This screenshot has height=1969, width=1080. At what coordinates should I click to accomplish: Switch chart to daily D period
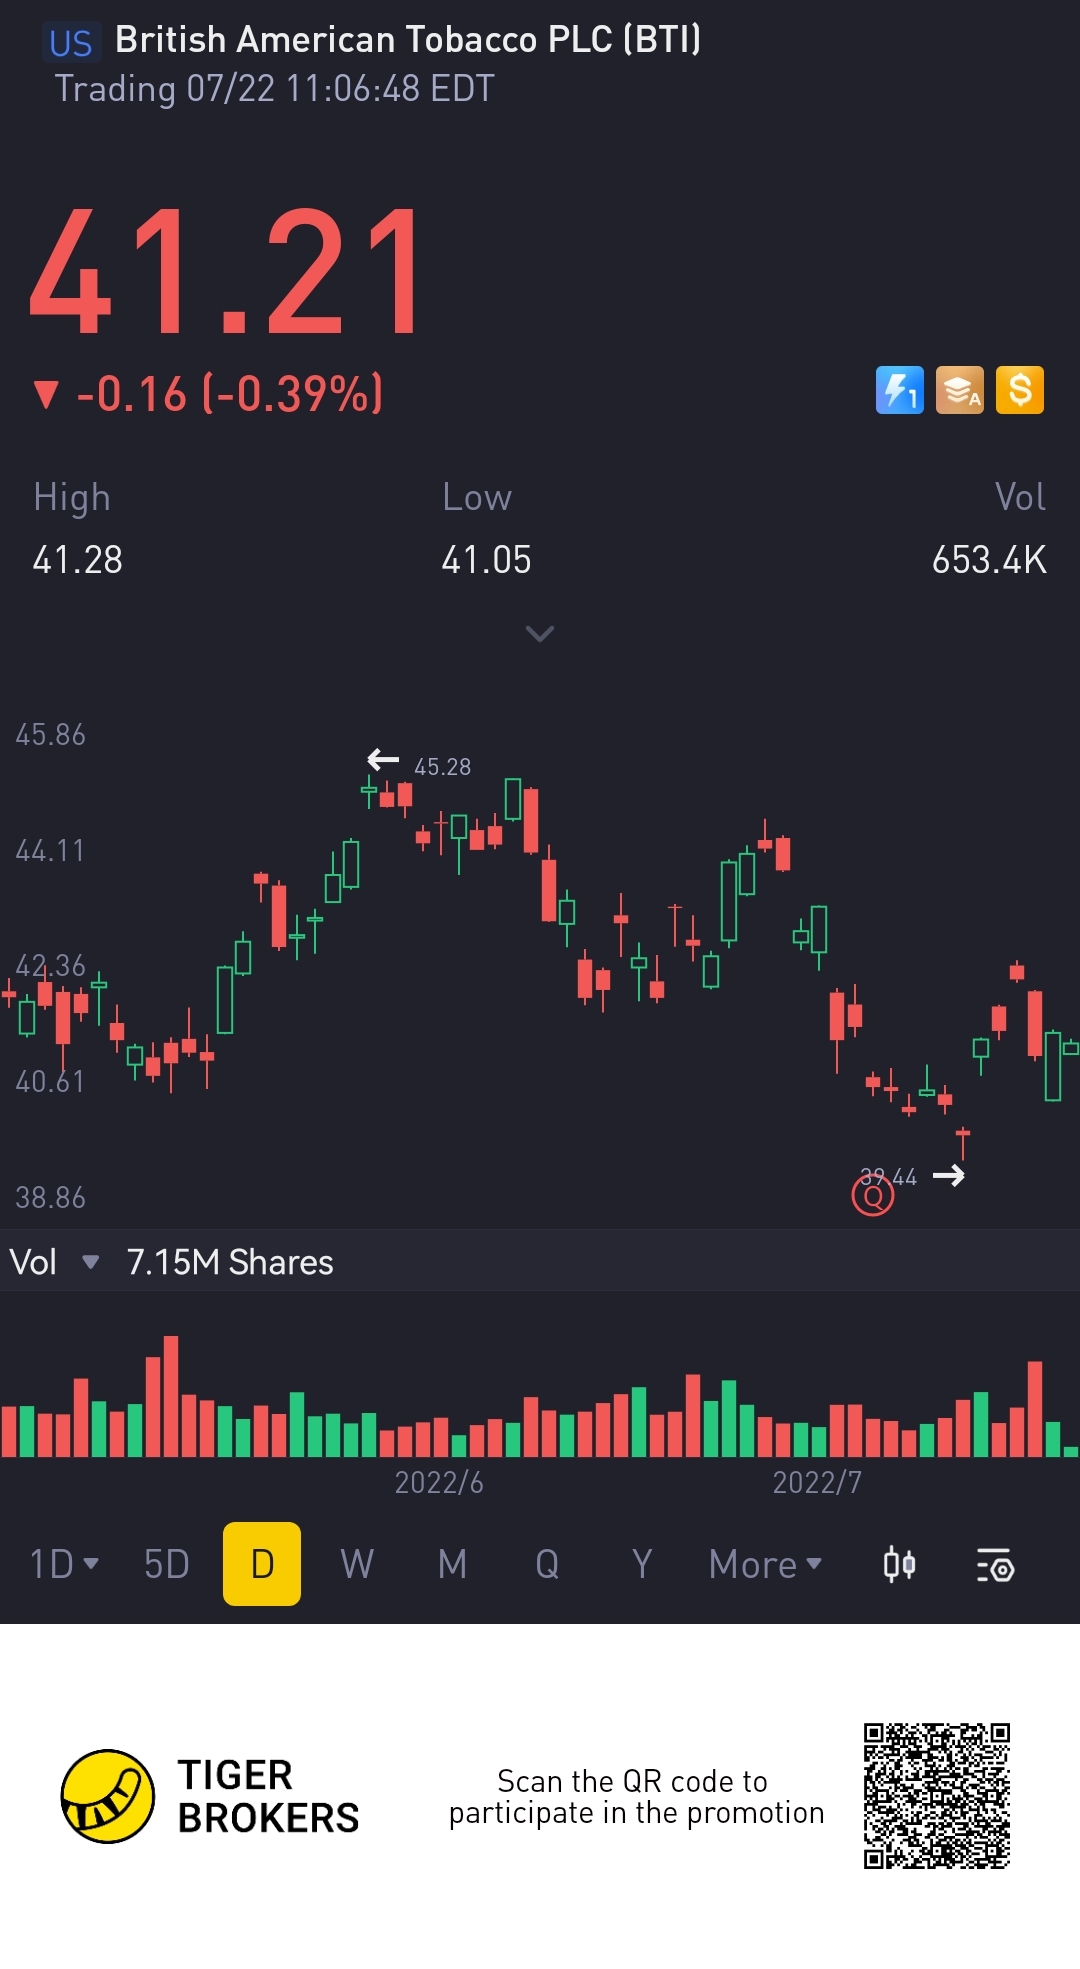(x=262, y=1564)
